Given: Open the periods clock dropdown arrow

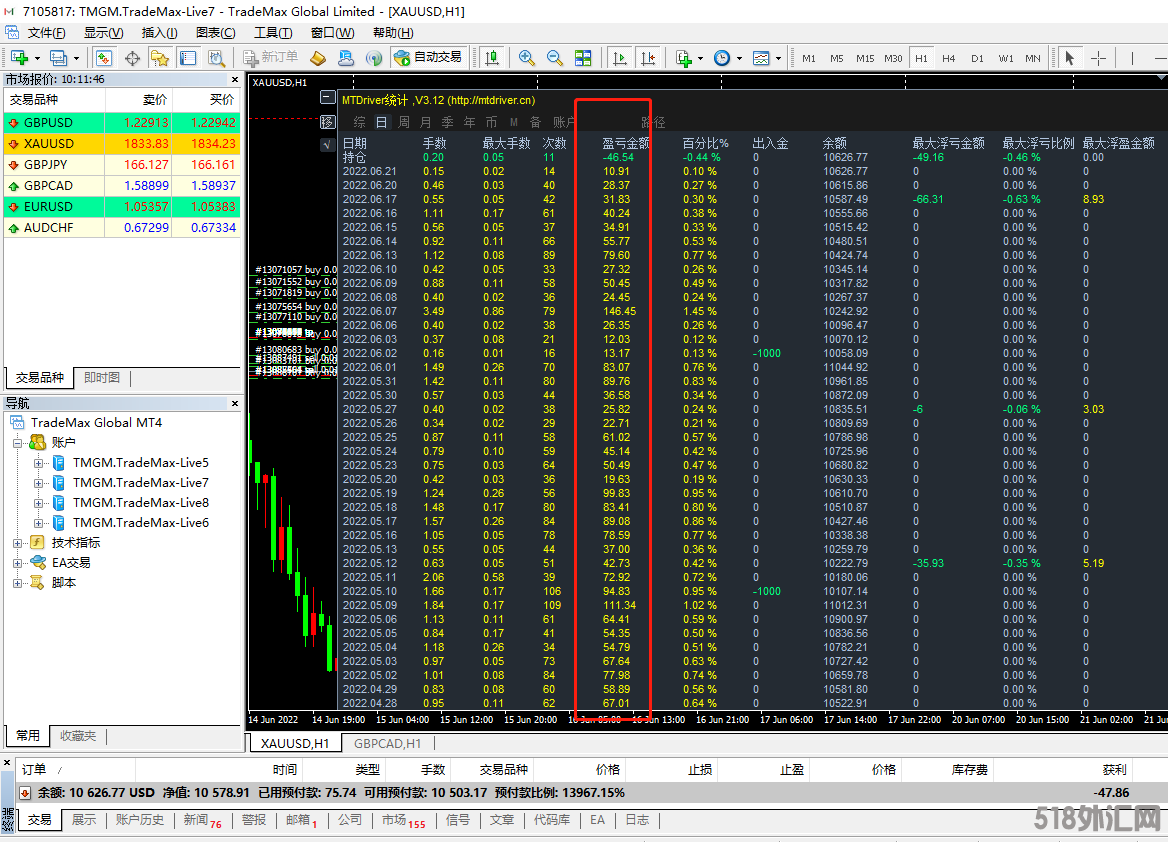Looking at the screenshot, I should point(739,58).
